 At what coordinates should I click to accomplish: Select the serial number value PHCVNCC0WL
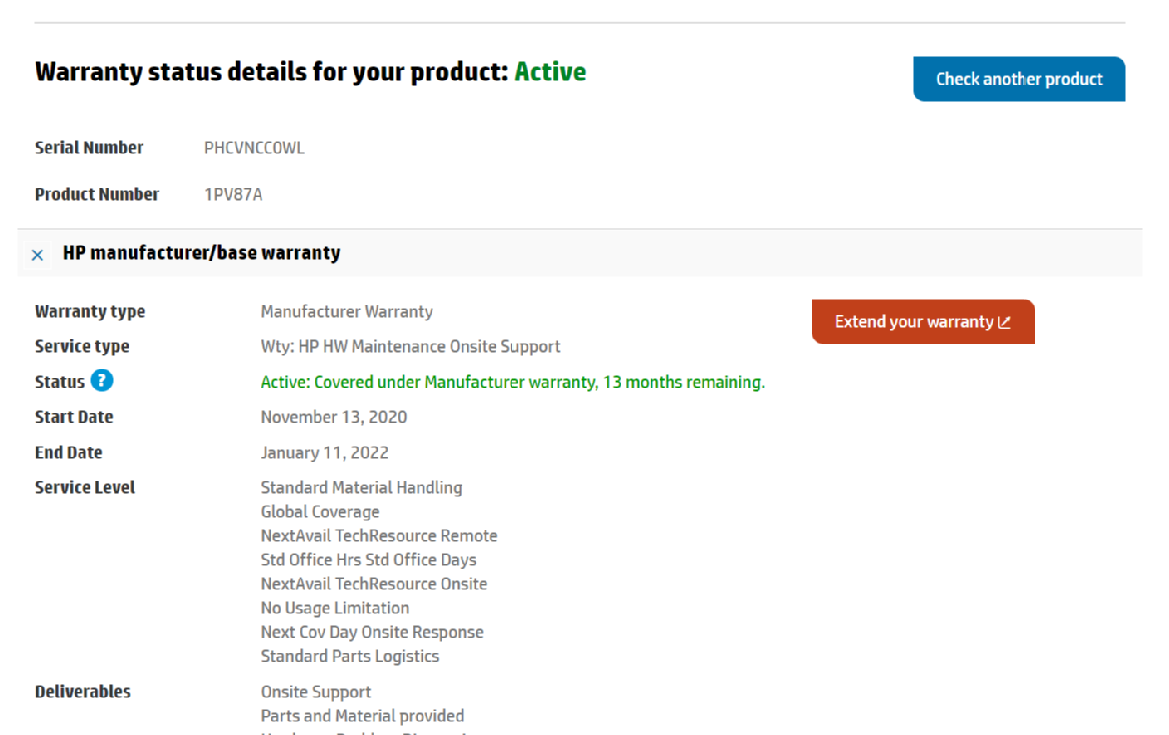point(254,148)
